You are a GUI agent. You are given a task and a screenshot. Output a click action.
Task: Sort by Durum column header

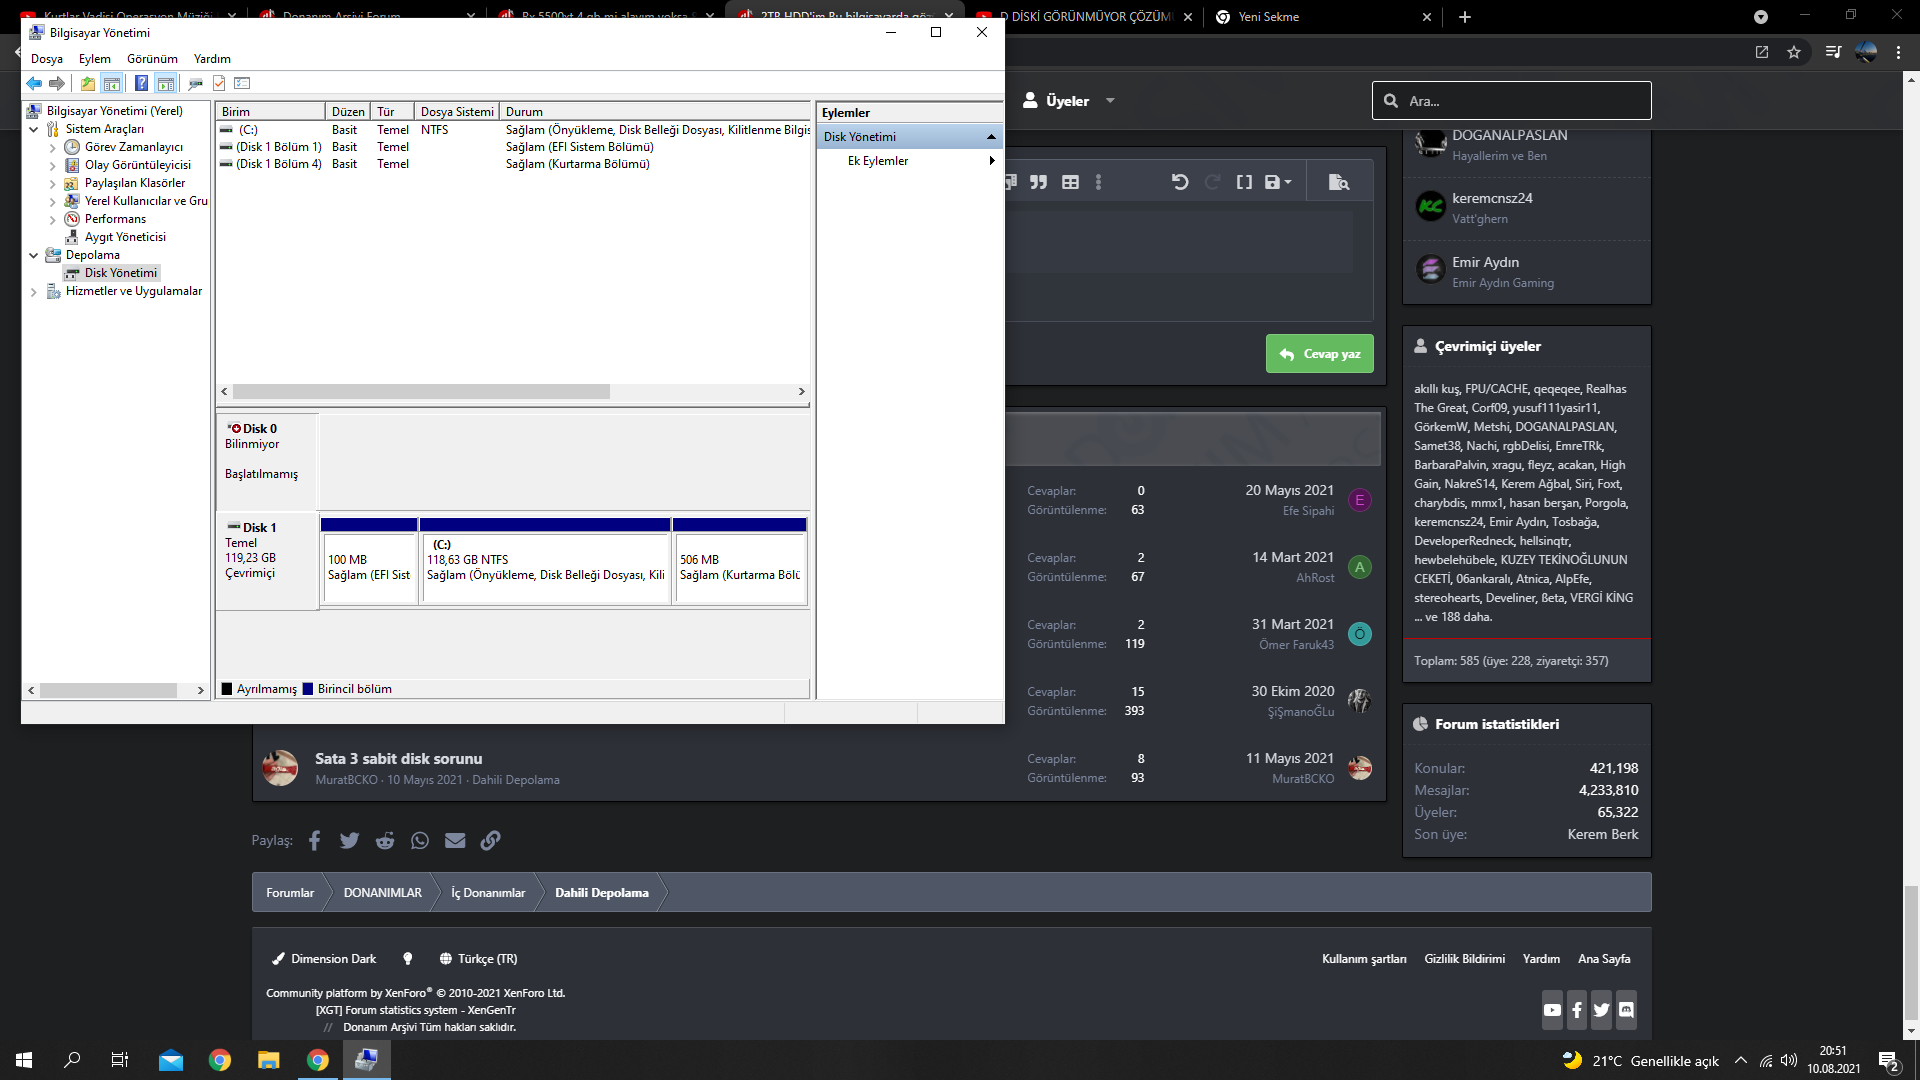(x=655, y=112)
